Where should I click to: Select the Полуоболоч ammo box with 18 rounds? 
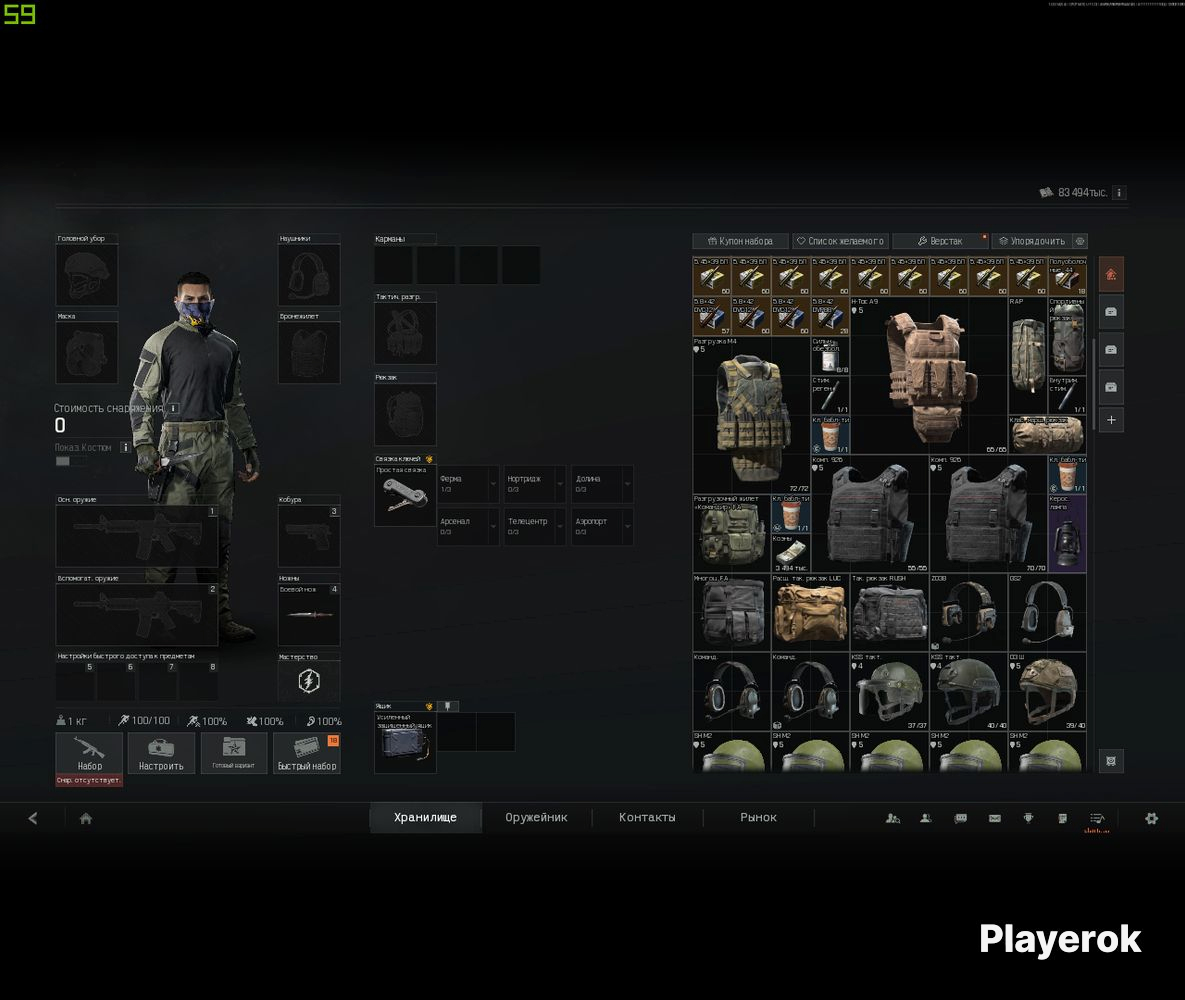tap(1066, 277)
